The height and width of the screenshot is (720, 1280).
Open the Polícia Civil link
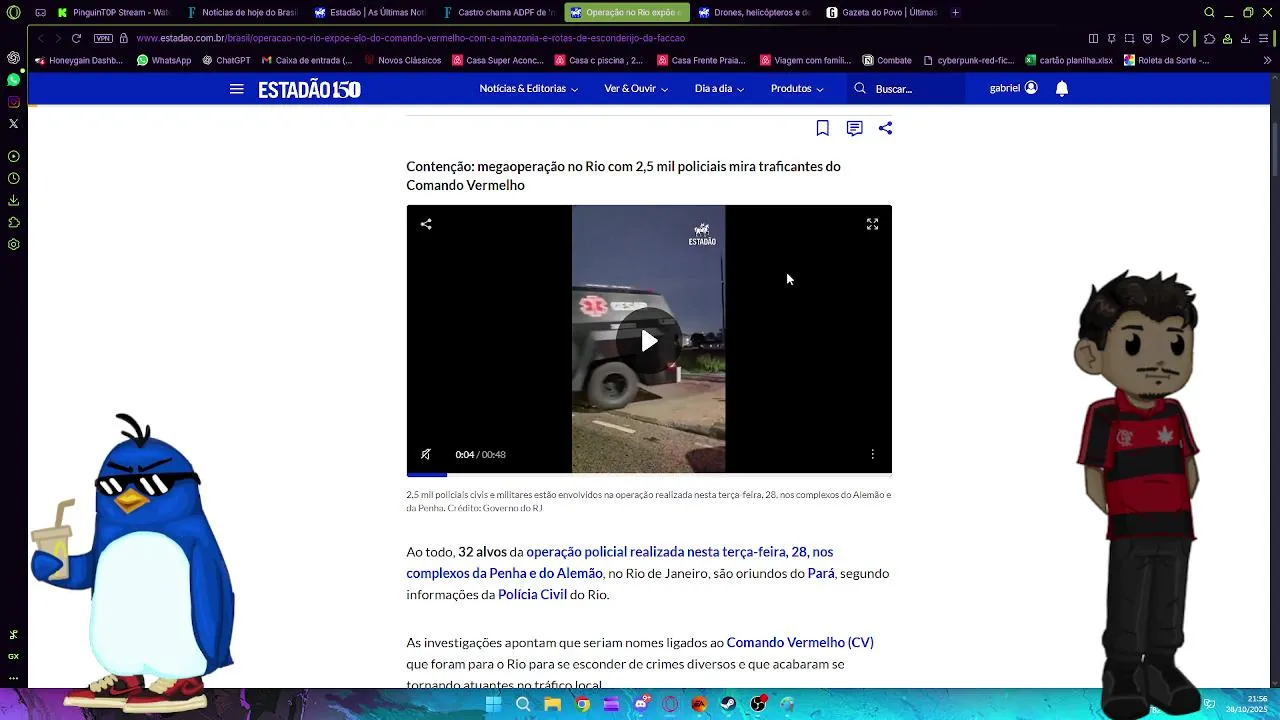coord(532,594)
